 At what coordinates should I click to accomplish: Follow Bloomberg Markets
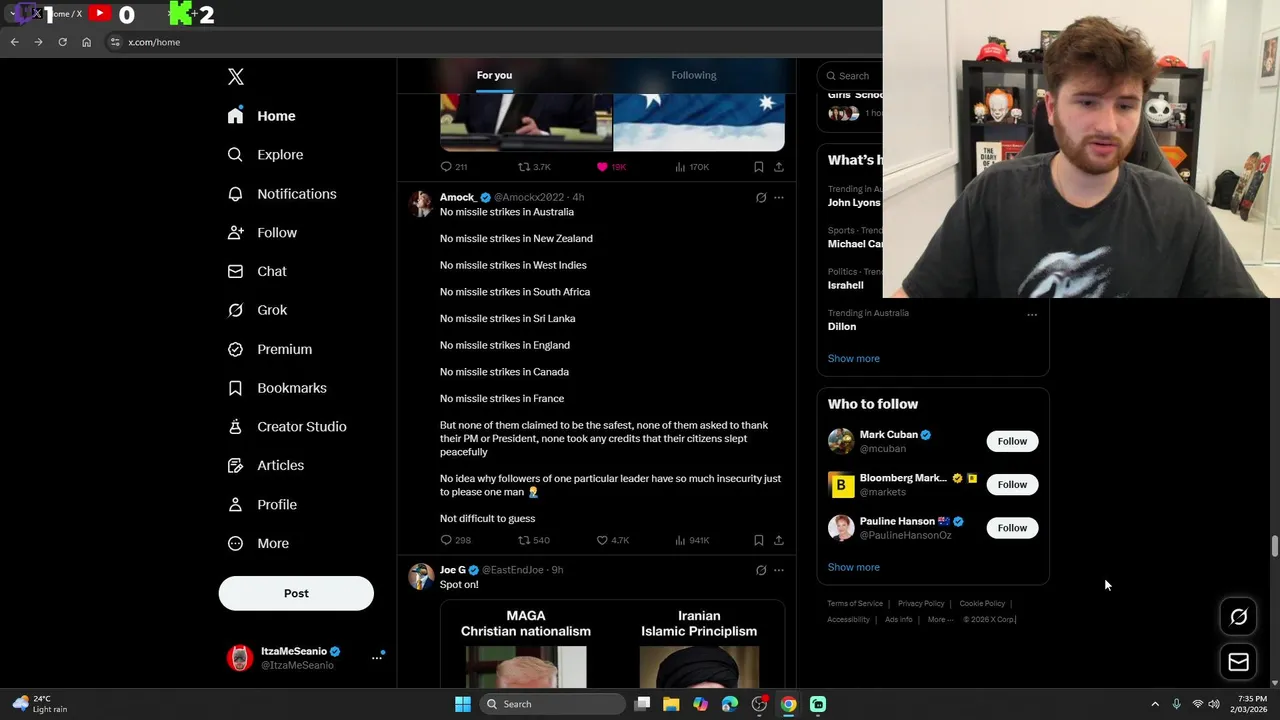(1012, 484)
